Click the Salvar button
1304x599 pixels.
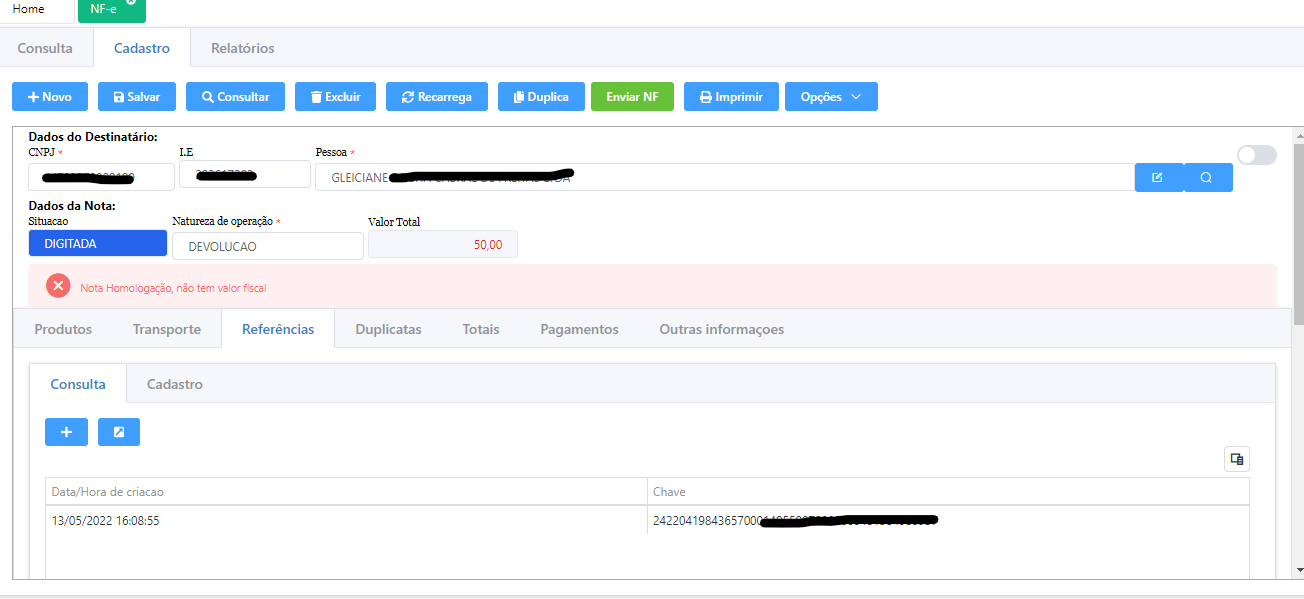point(137,97)
